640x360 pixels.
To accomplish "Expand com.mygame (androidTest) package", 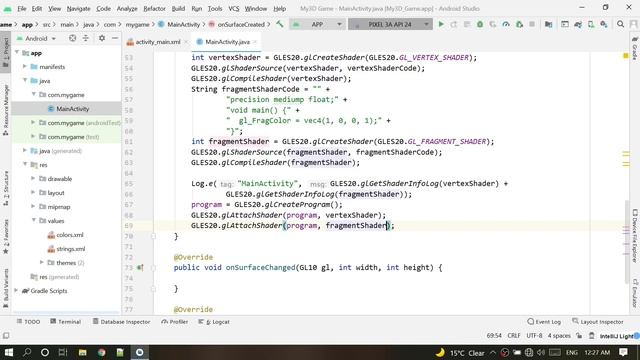I will tap(33, 122).
